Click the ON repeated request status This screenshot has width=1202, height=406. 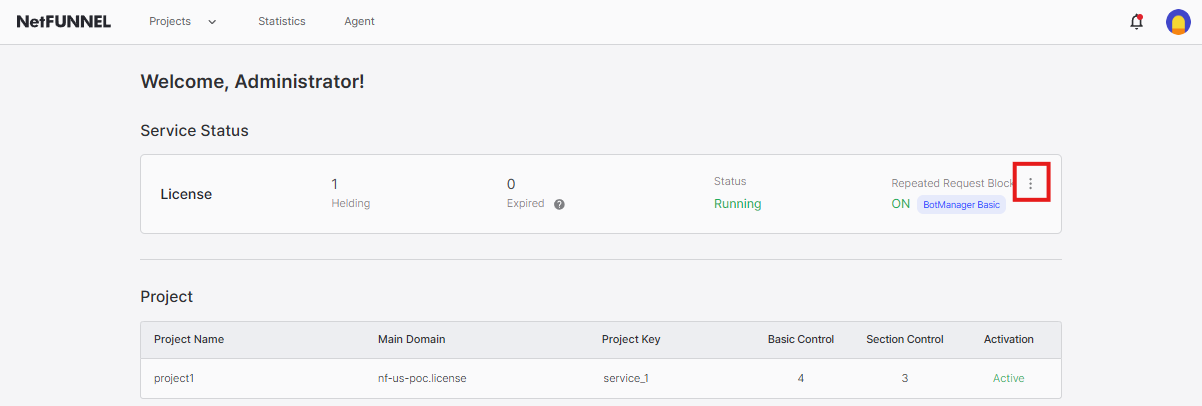coord(901,204)
